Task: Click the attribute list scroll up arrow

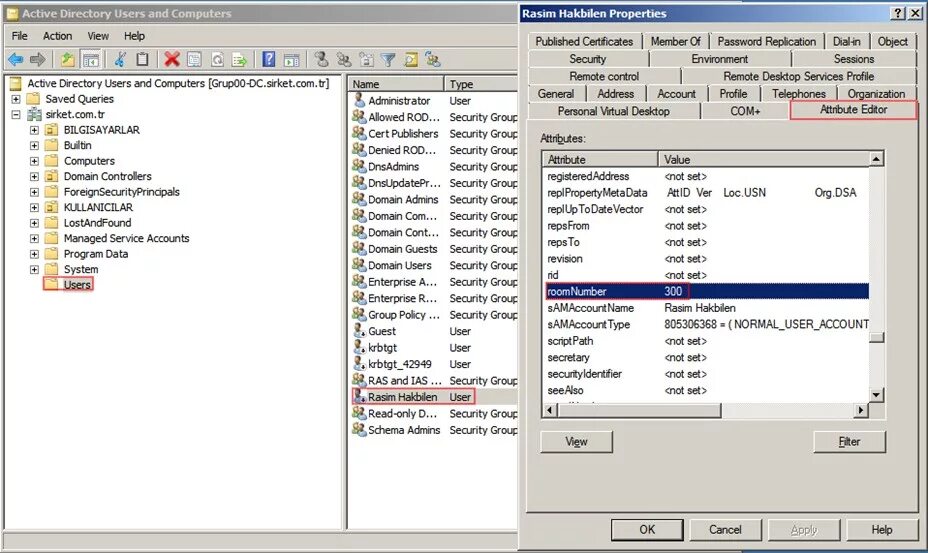Action: pyautogui.click(x=877, y=159)
